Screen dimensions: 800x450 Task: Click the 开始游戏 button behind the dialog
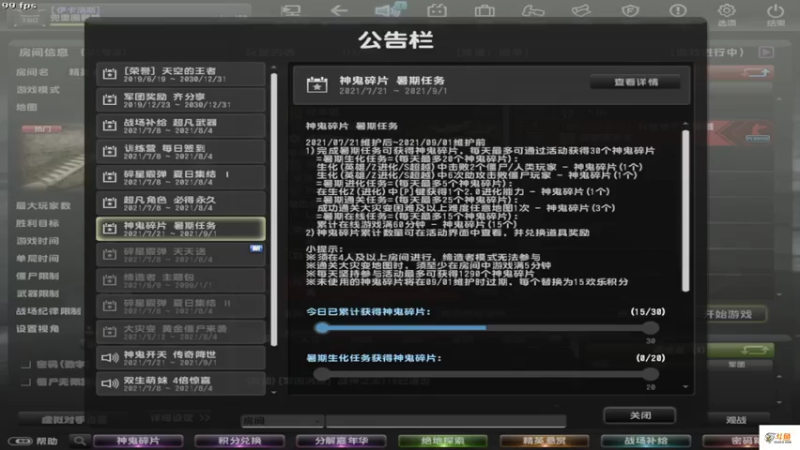pyautogui.click(x=730, y=314)
